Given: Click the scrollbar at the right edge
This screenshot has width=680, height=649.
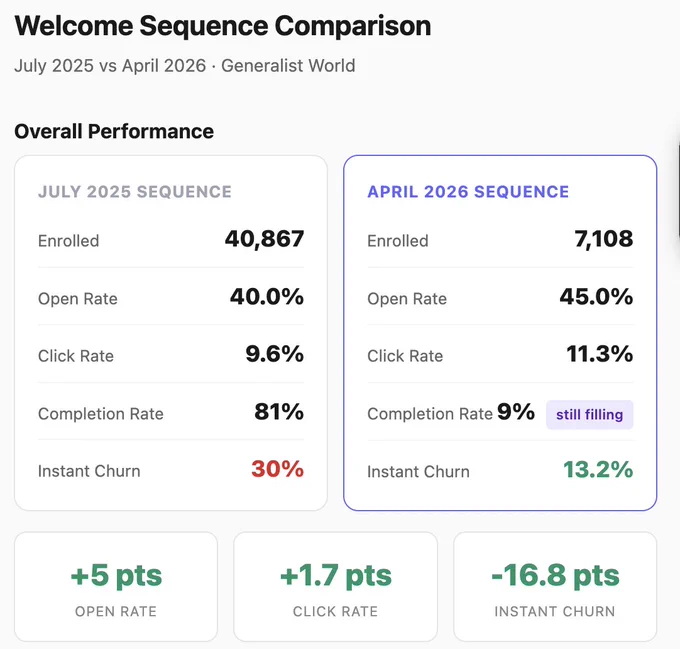Looking at the screenshot, I should (678, 191).
